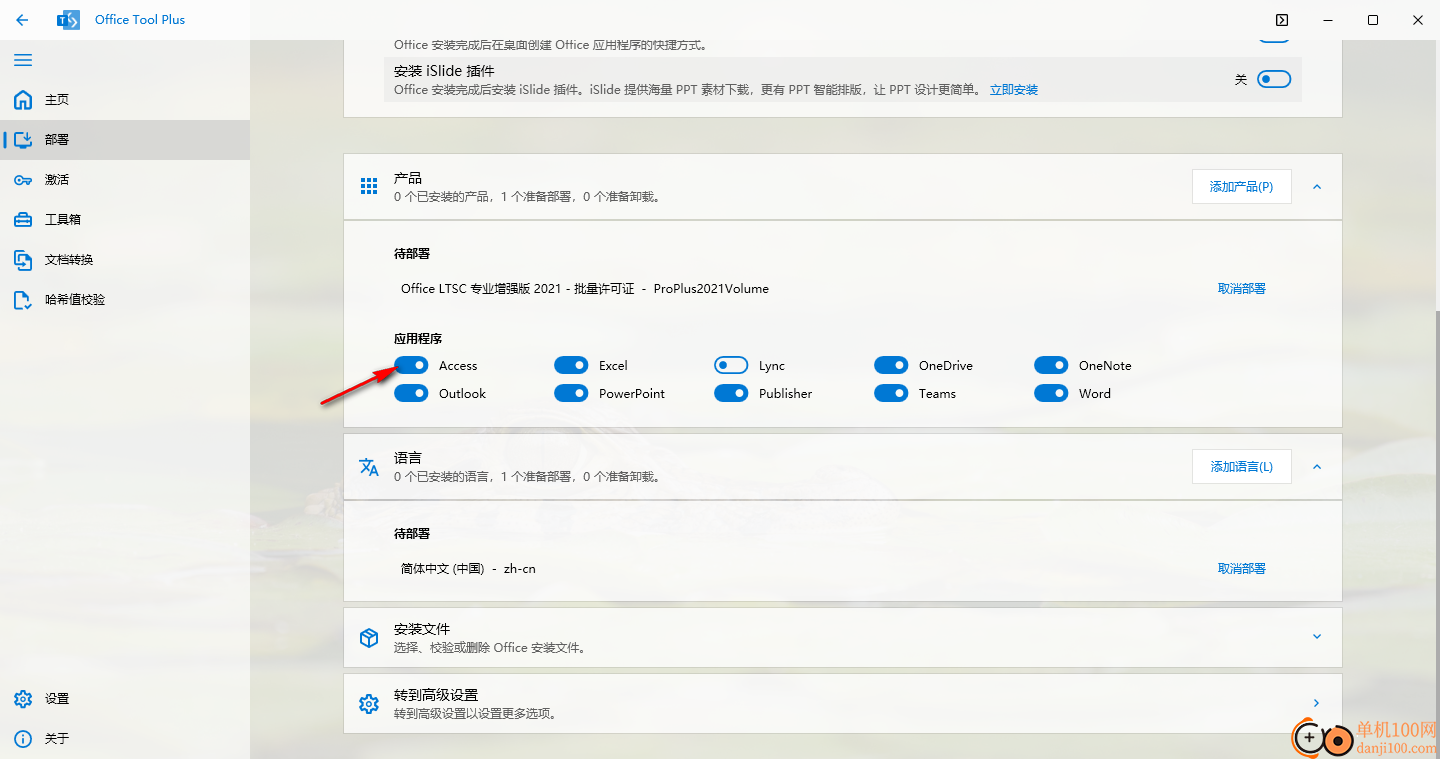The image size is (1440, 759).
Task: Select the 简体中文 (中国) - zh-cn row
Action: (x=842, y=568)
